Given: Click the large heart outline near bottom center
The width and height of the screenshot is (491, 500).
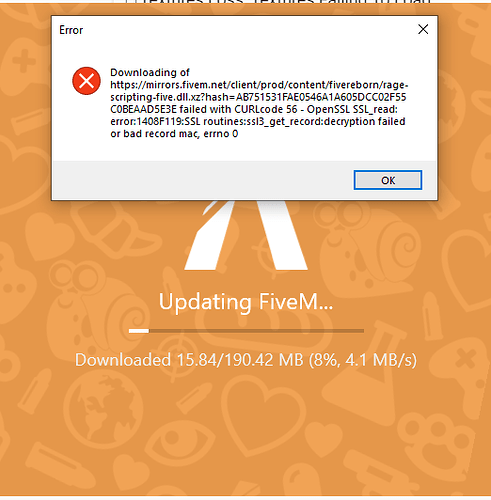Looking at the screenshot, I should coord(263,411).
